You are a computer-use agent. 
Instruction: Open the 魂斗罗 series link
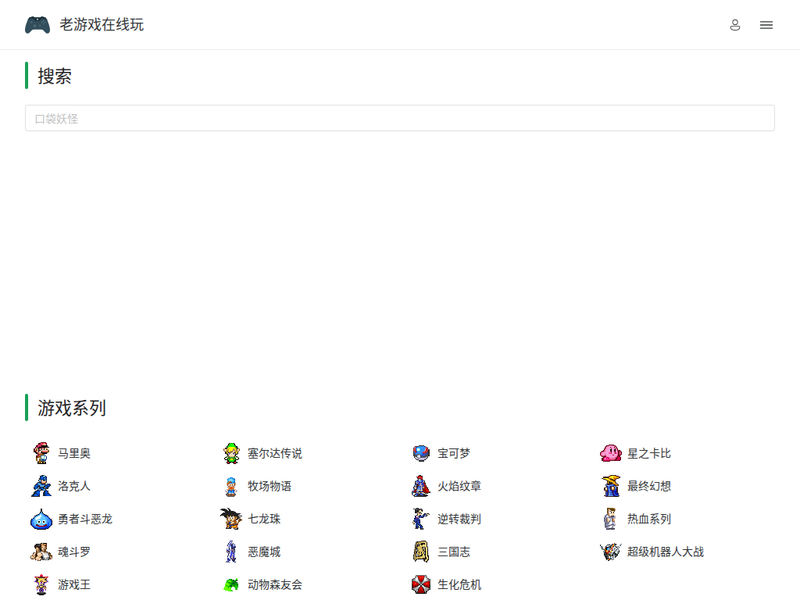click(74, 552)
